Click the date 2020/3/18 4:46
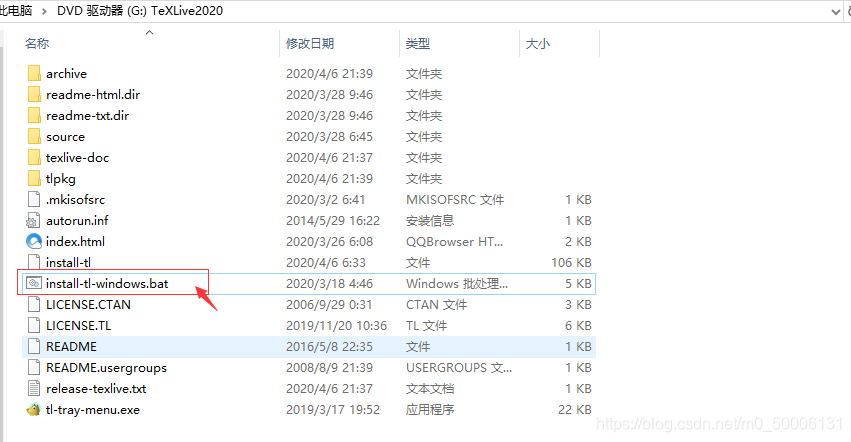Screen dimensions: 851x442 click(329, 283)
